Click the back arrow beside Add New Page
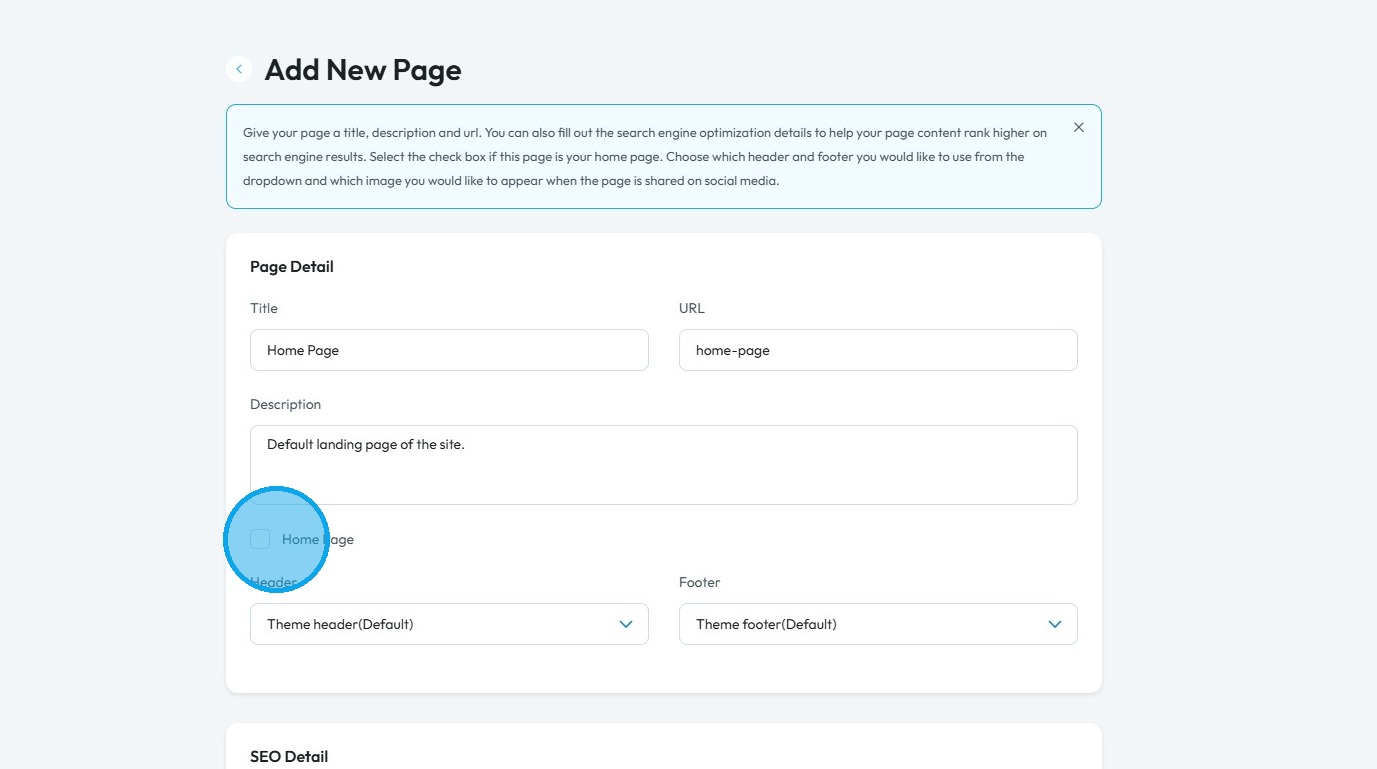Screen dimensions: 1377x769 (239, 69)
